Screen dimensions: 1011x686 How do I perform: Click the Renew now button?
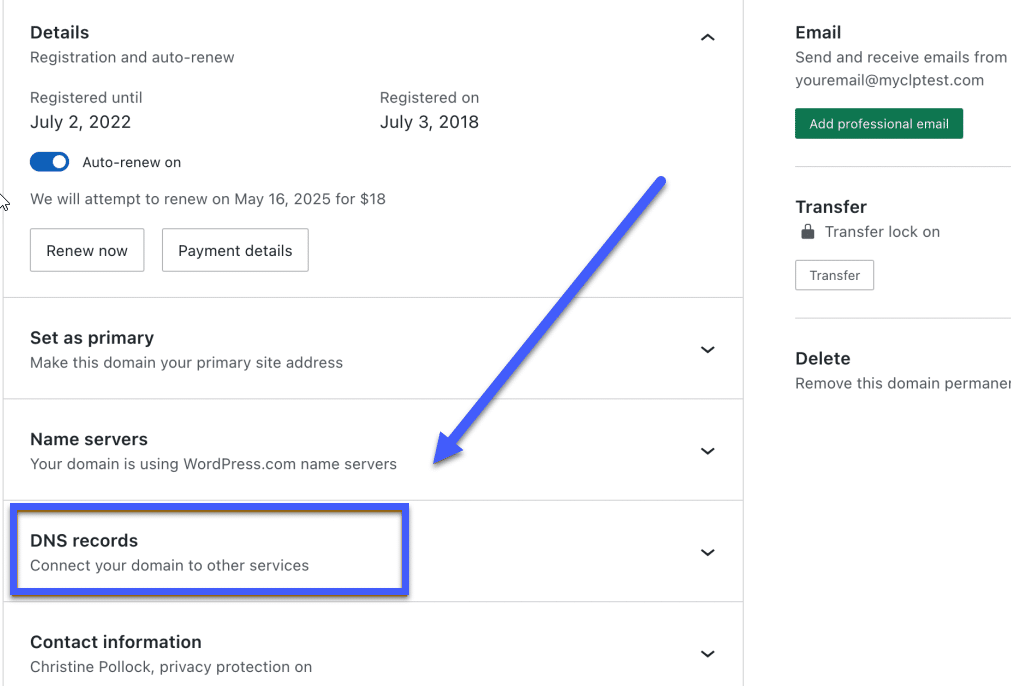tap(87, 251)
